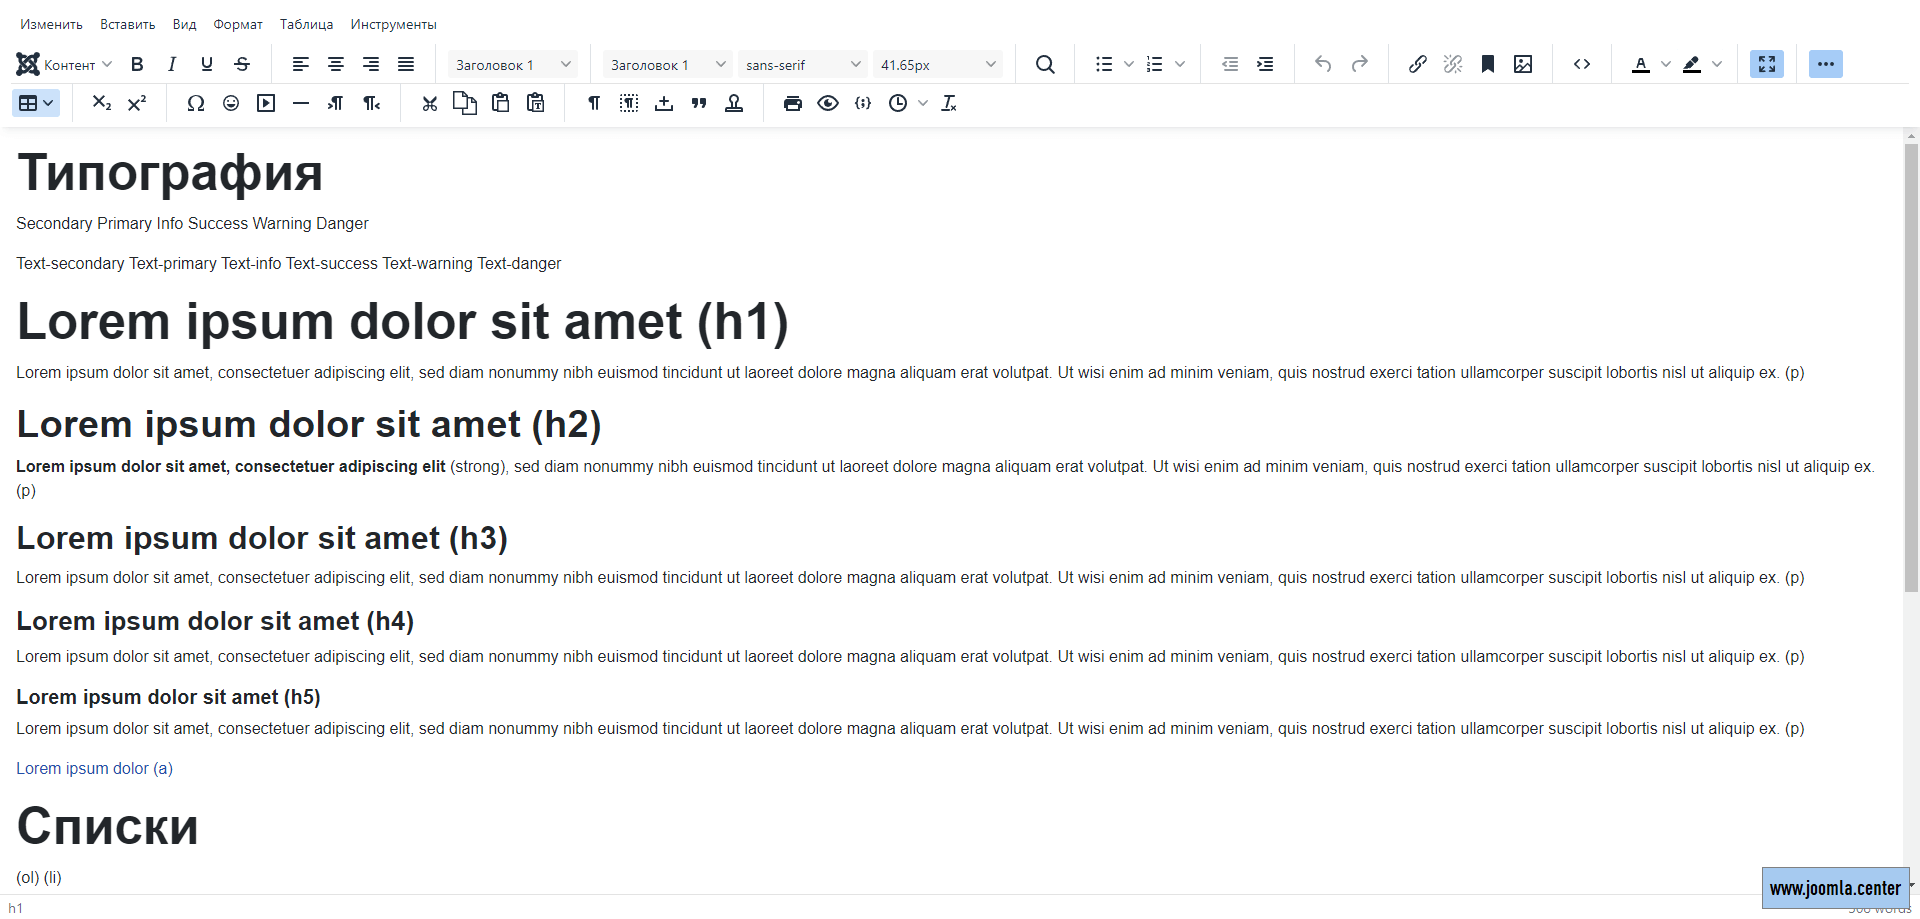Click the insert image icon

point(1523,64)
